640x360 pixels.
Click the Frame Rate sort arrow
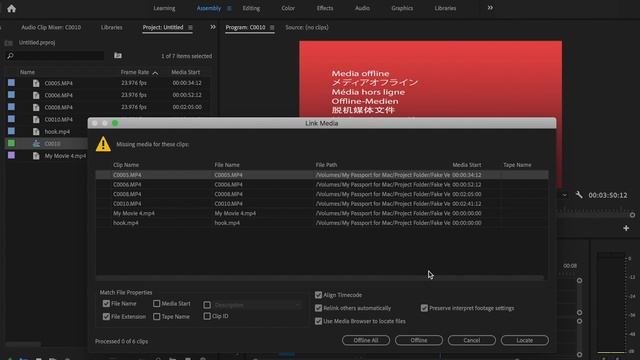click(155, 73)
